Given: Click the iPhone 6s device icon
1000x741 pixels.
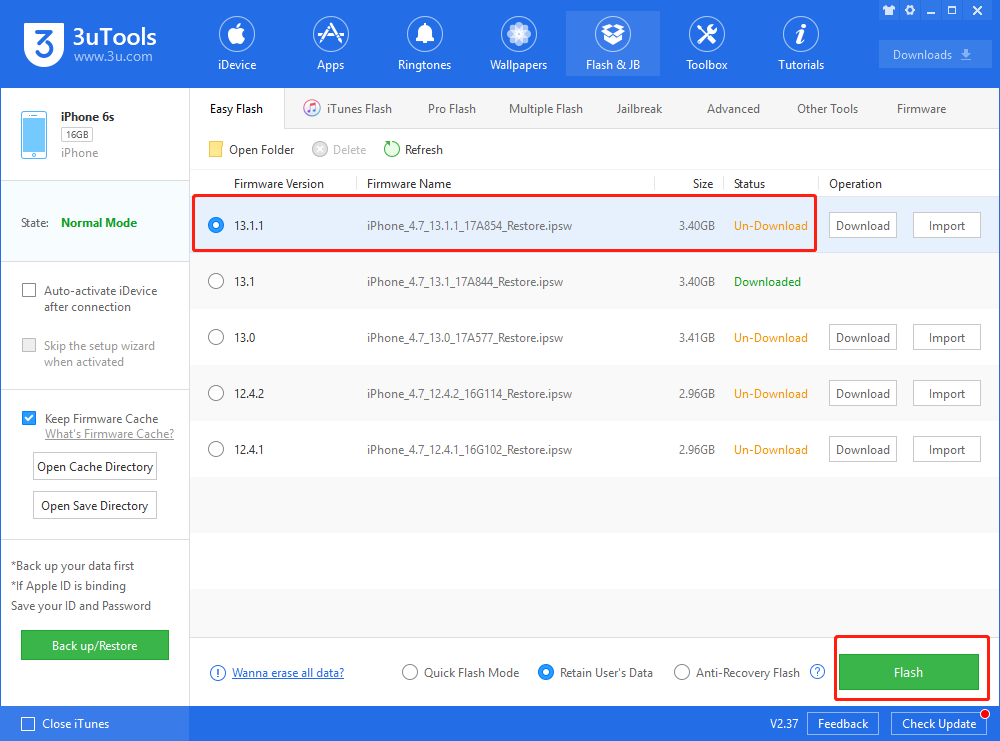Looking at the screenshot, I should pos(34,135).
